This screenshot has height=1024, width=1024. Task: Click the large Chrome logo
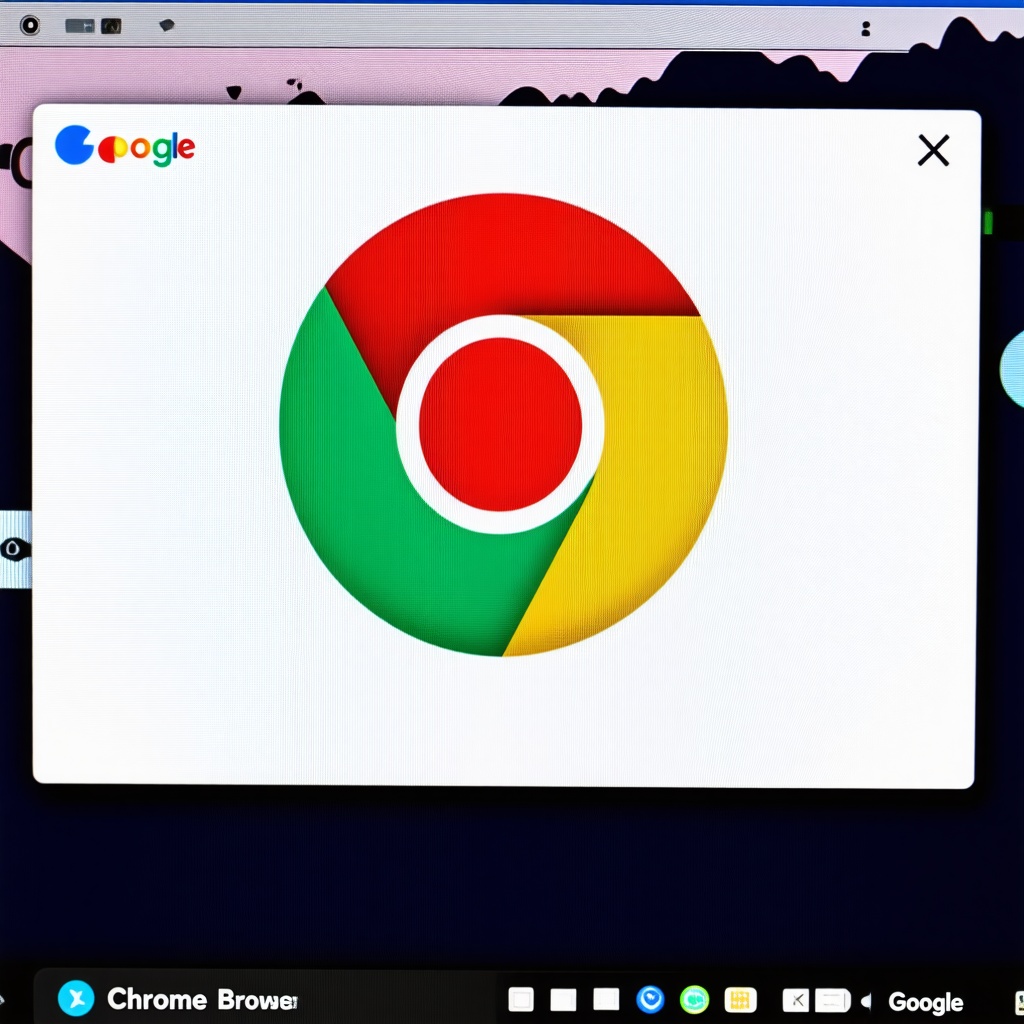click(x=503, y=424)
